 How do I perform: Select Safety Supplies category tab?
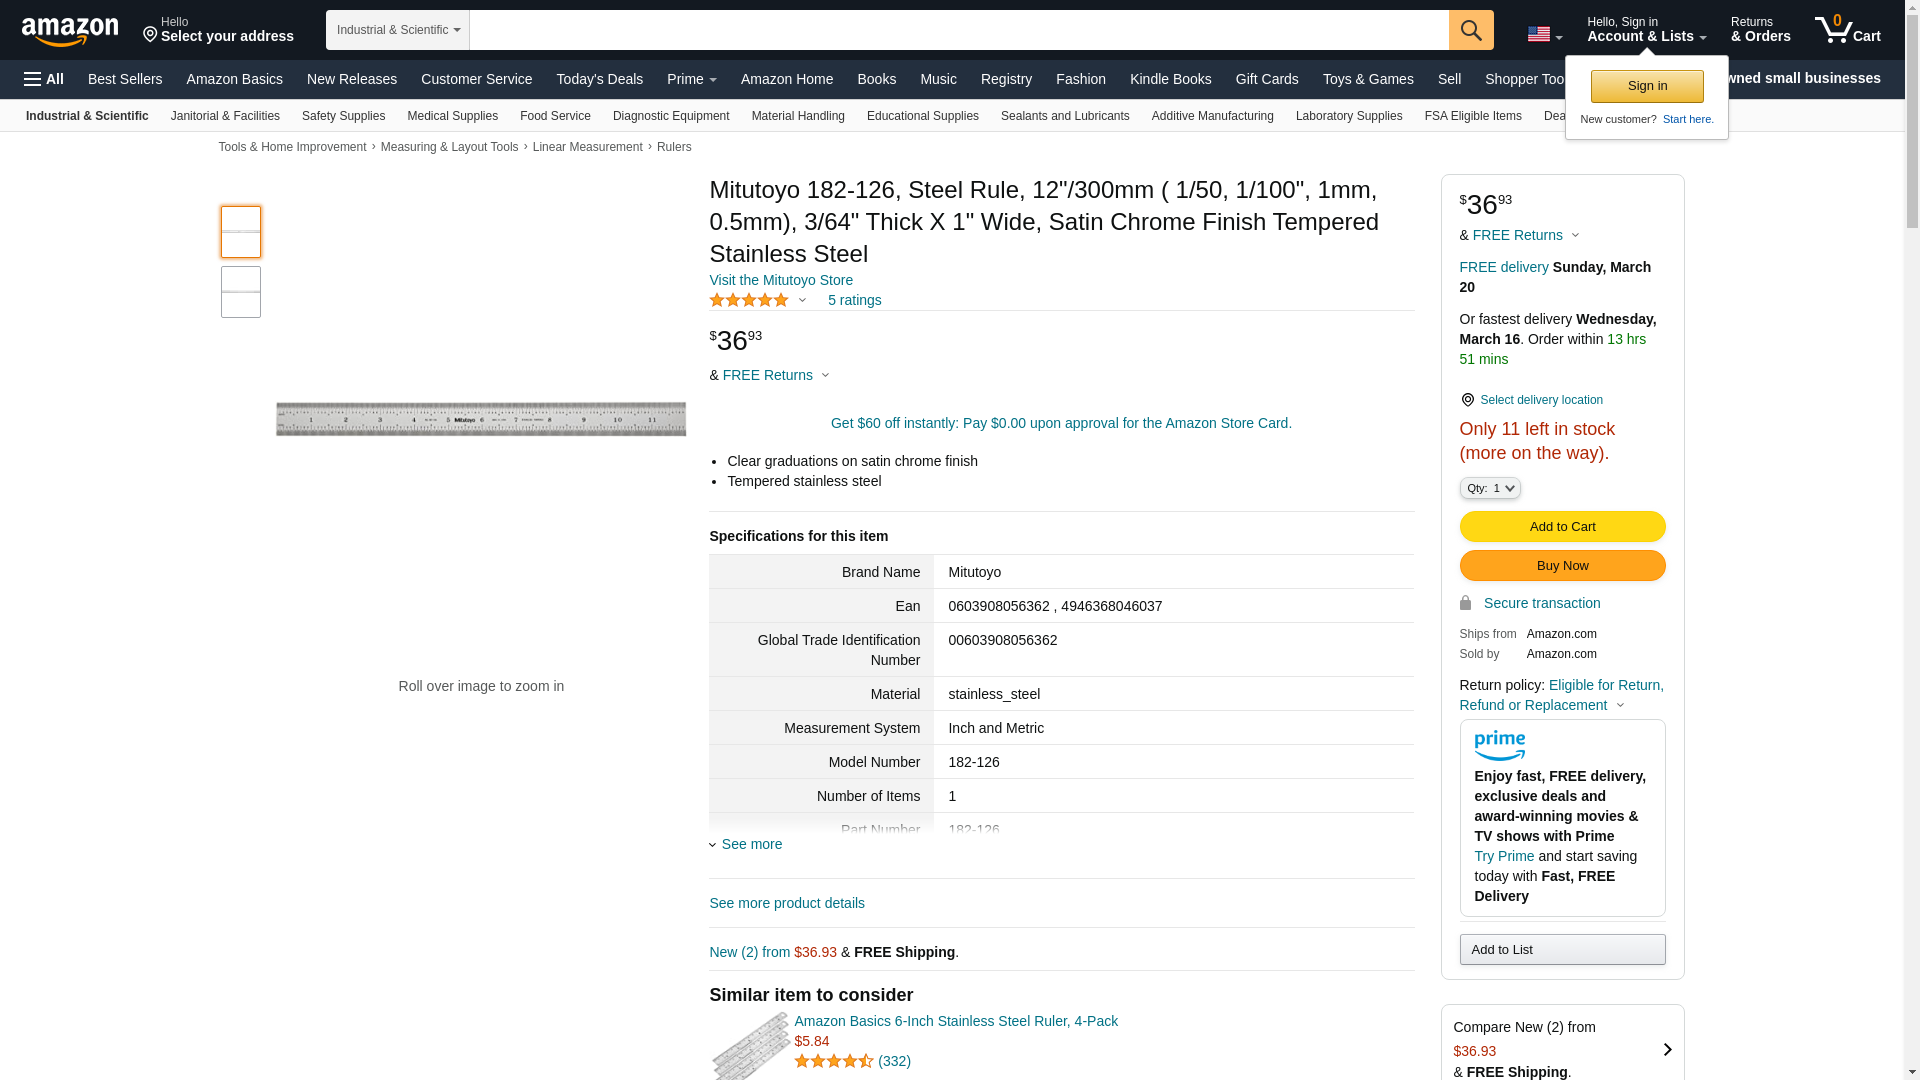343,116
